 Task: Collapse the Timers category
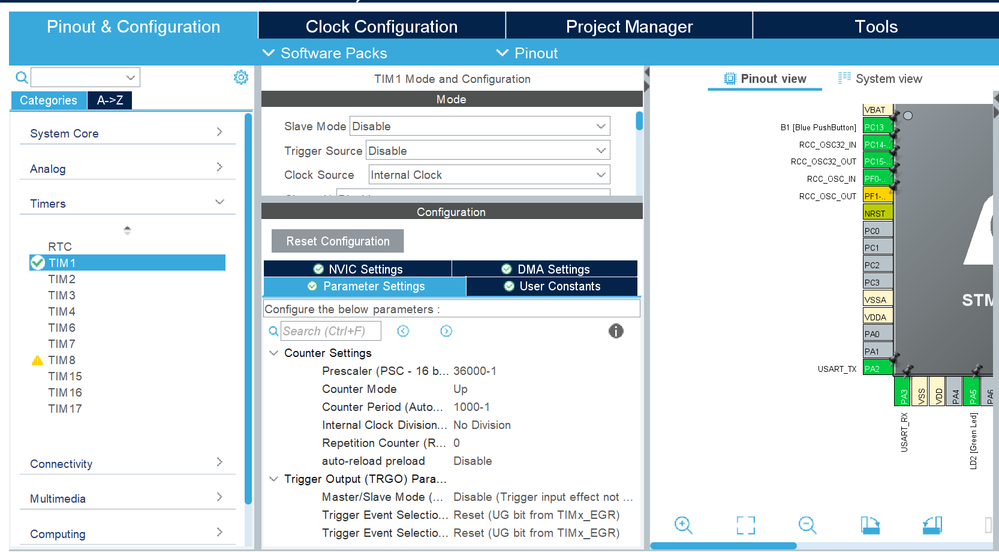coord(127,203)
